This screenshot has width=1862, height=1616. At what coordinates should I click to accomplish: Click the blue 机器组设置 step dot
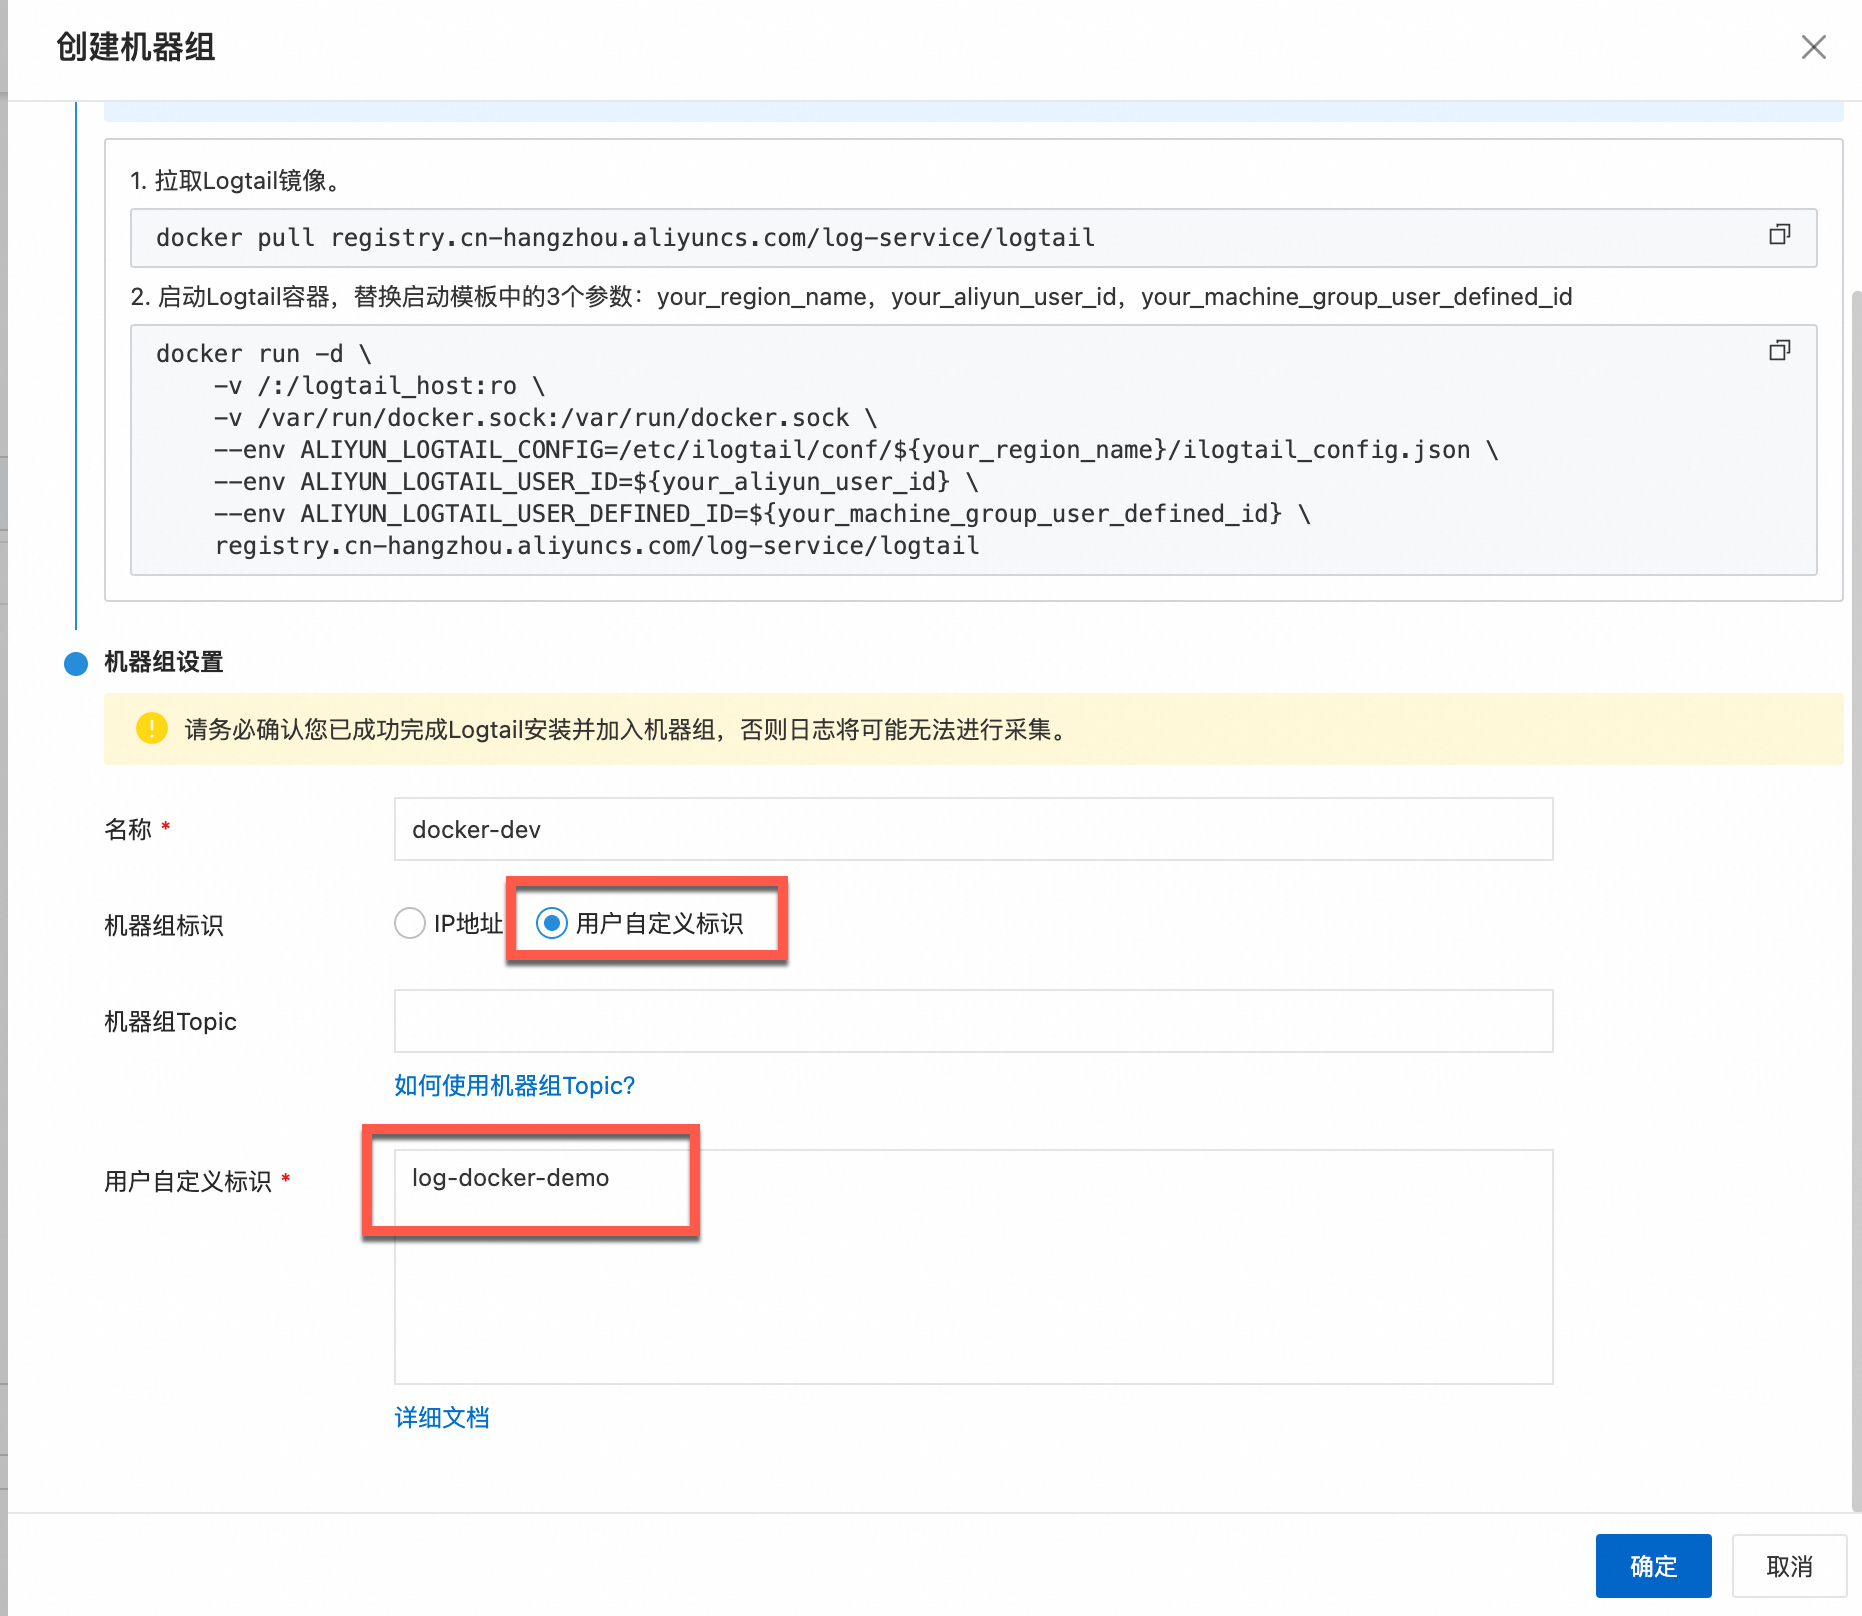[x=76, y=663]
